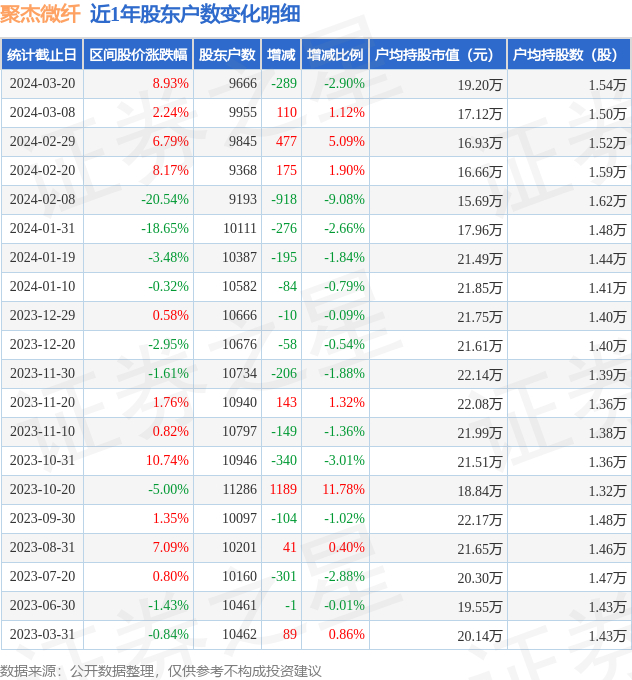Screen dimensions: 632x680
Task: Click the 增减 column header
Action: [x=283, y=55]
